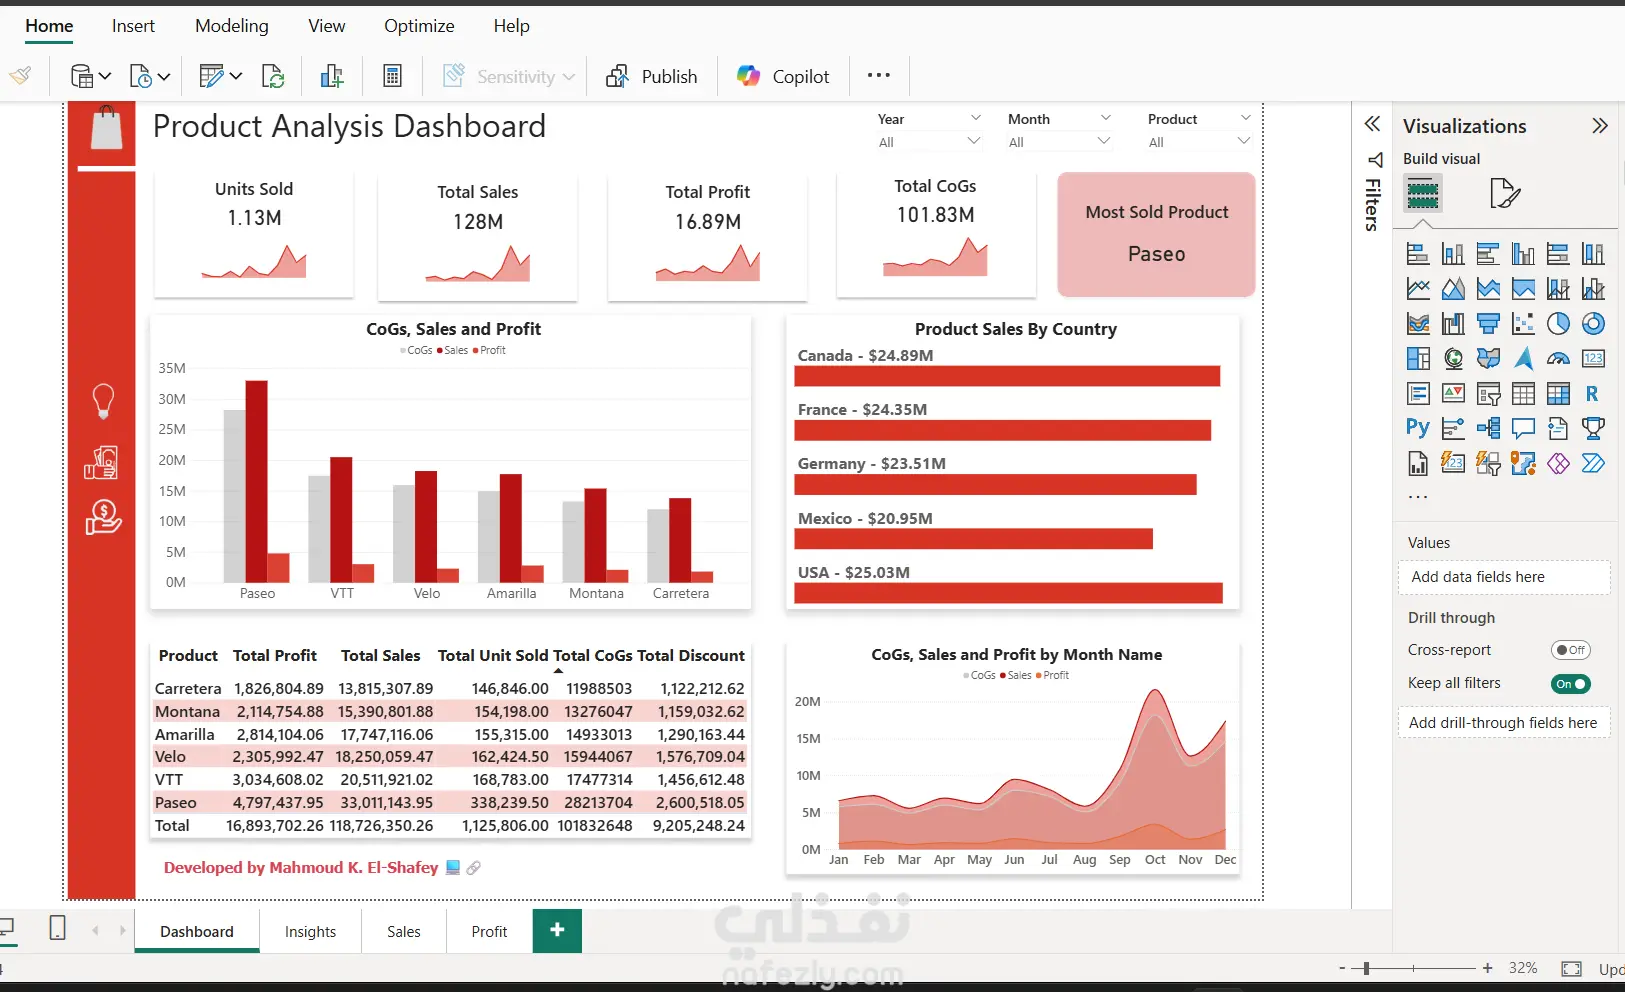Choose the Pie chart visual
The width and height of the screenshot is (1625, 992).
(x=1558, y=324)
